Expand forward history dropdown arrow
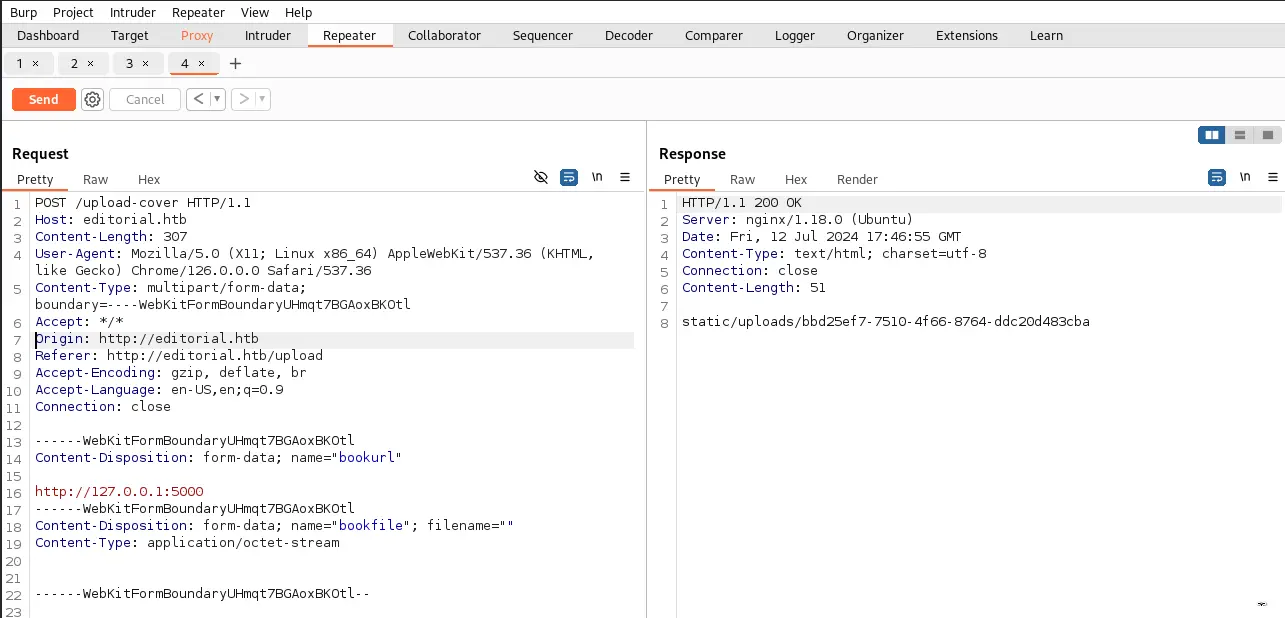 pos(262,99)
